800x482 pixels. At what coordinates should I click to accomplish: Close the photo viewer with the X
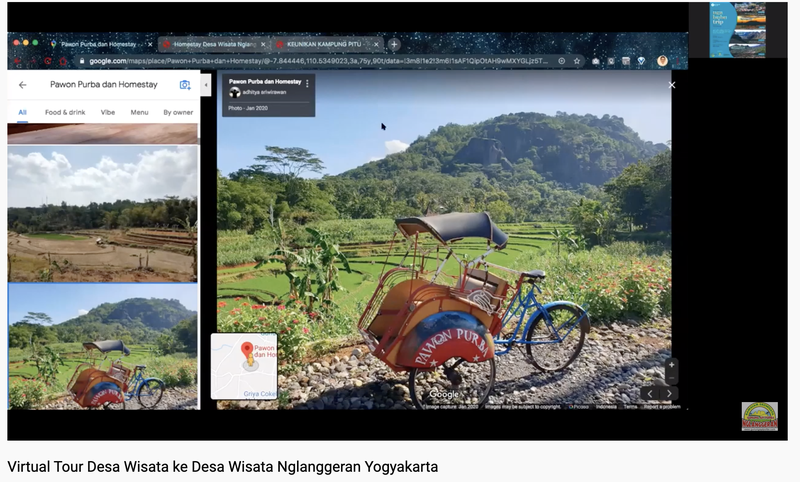672,85
